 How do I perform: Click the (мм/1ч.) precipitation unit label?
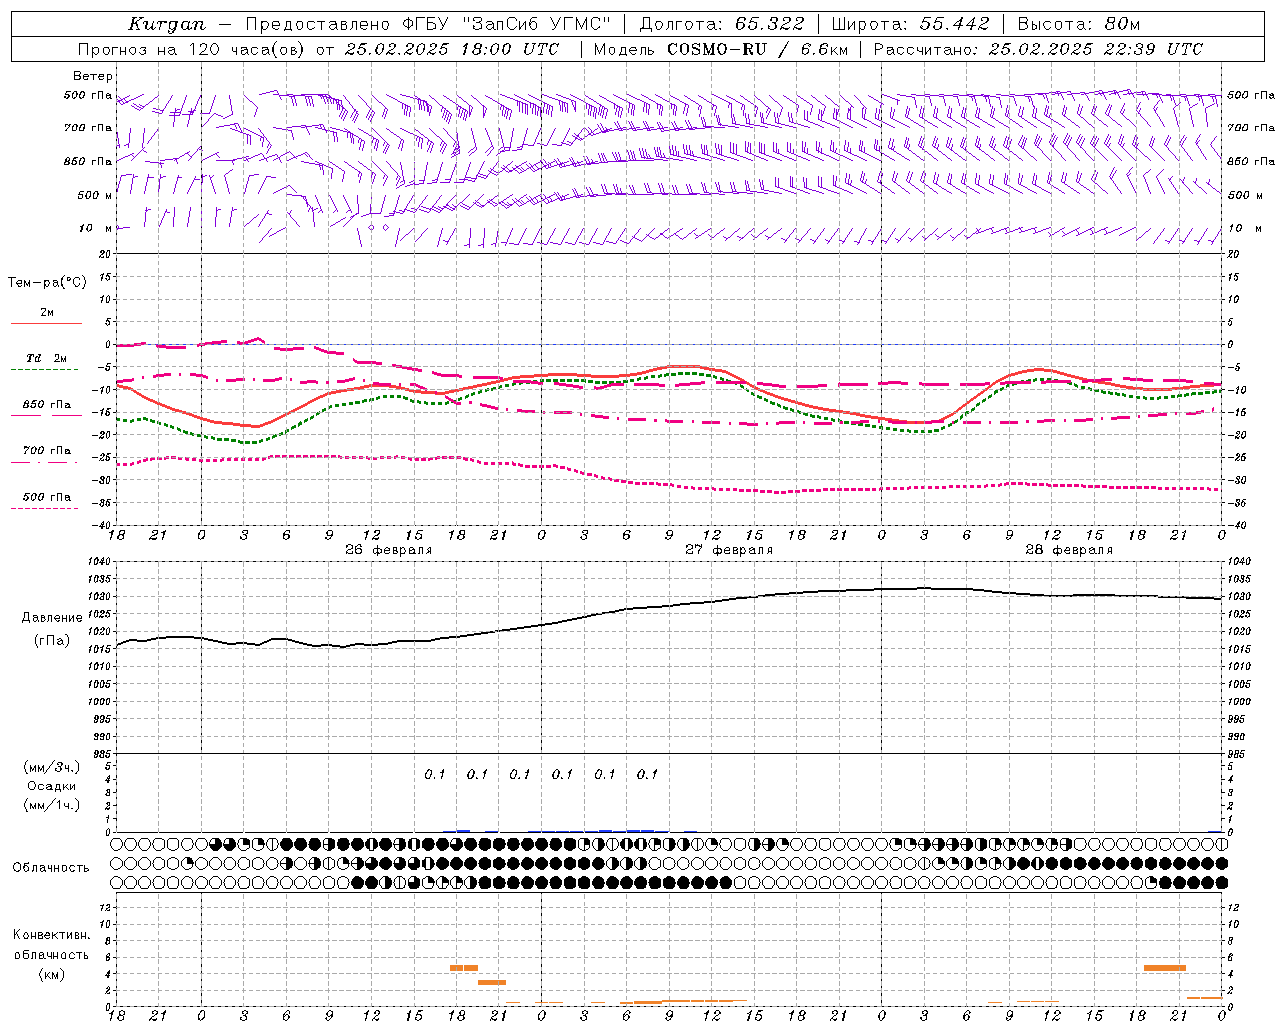(52, 806)
